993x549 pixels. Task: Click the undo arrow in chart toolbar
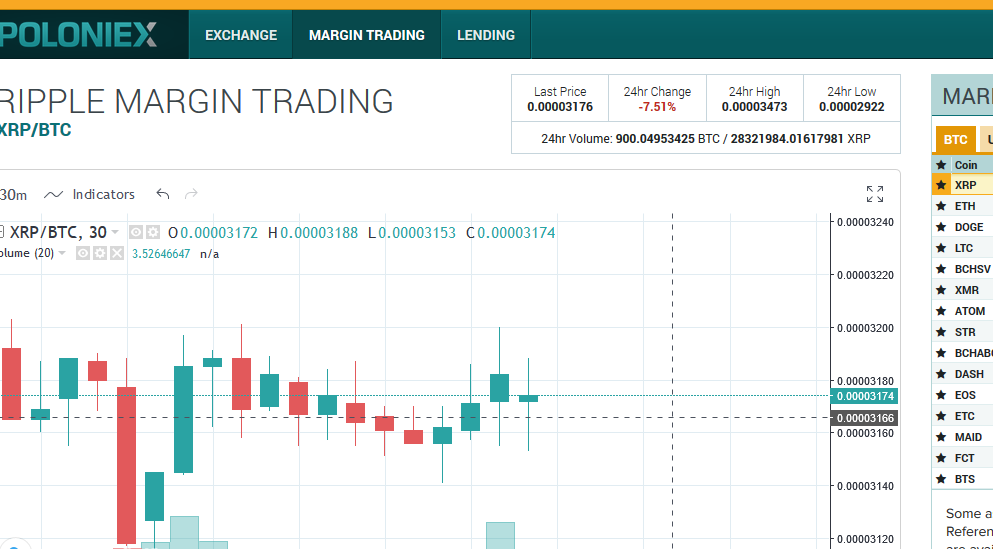point(163,194)
